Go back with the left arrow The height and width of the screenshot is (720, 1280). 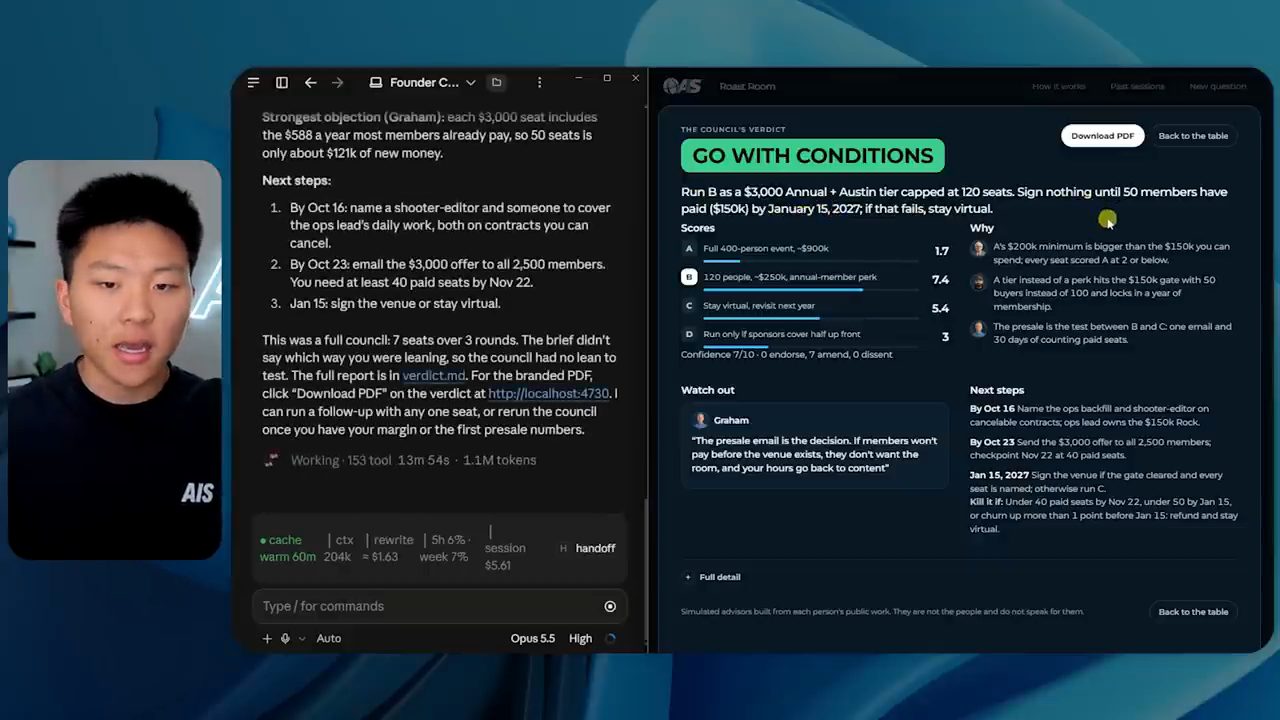pos(311,83)
